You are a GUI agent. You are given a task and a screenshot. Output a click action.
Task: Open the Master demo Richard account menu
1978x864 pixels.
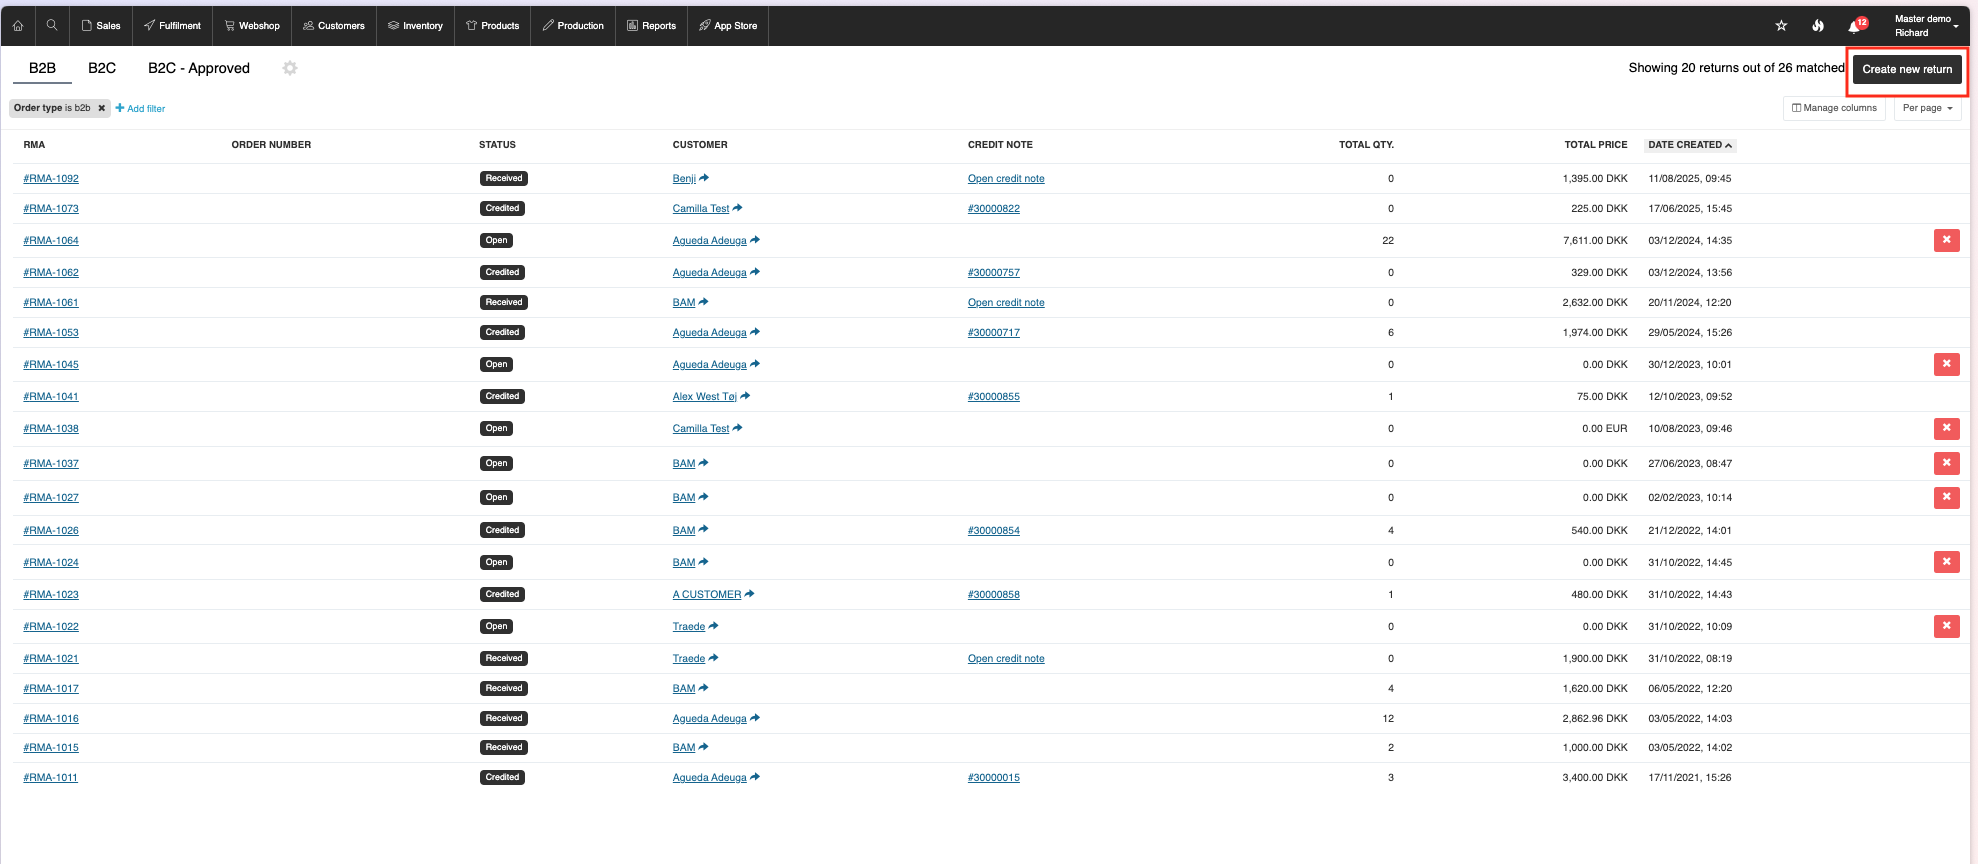[1925, 26]
